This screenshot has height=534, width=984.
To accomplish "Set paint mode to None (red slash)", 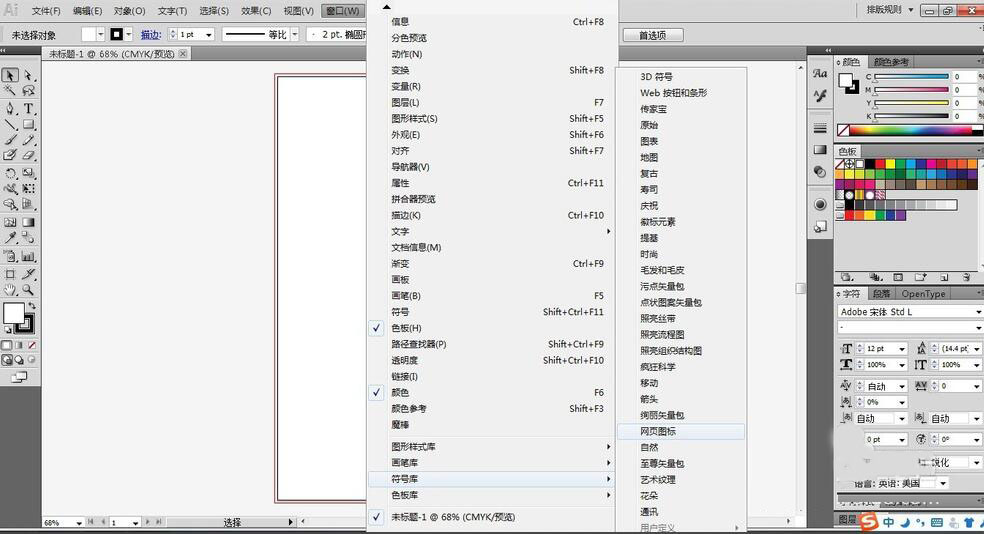I will click(x=31, y=345).
